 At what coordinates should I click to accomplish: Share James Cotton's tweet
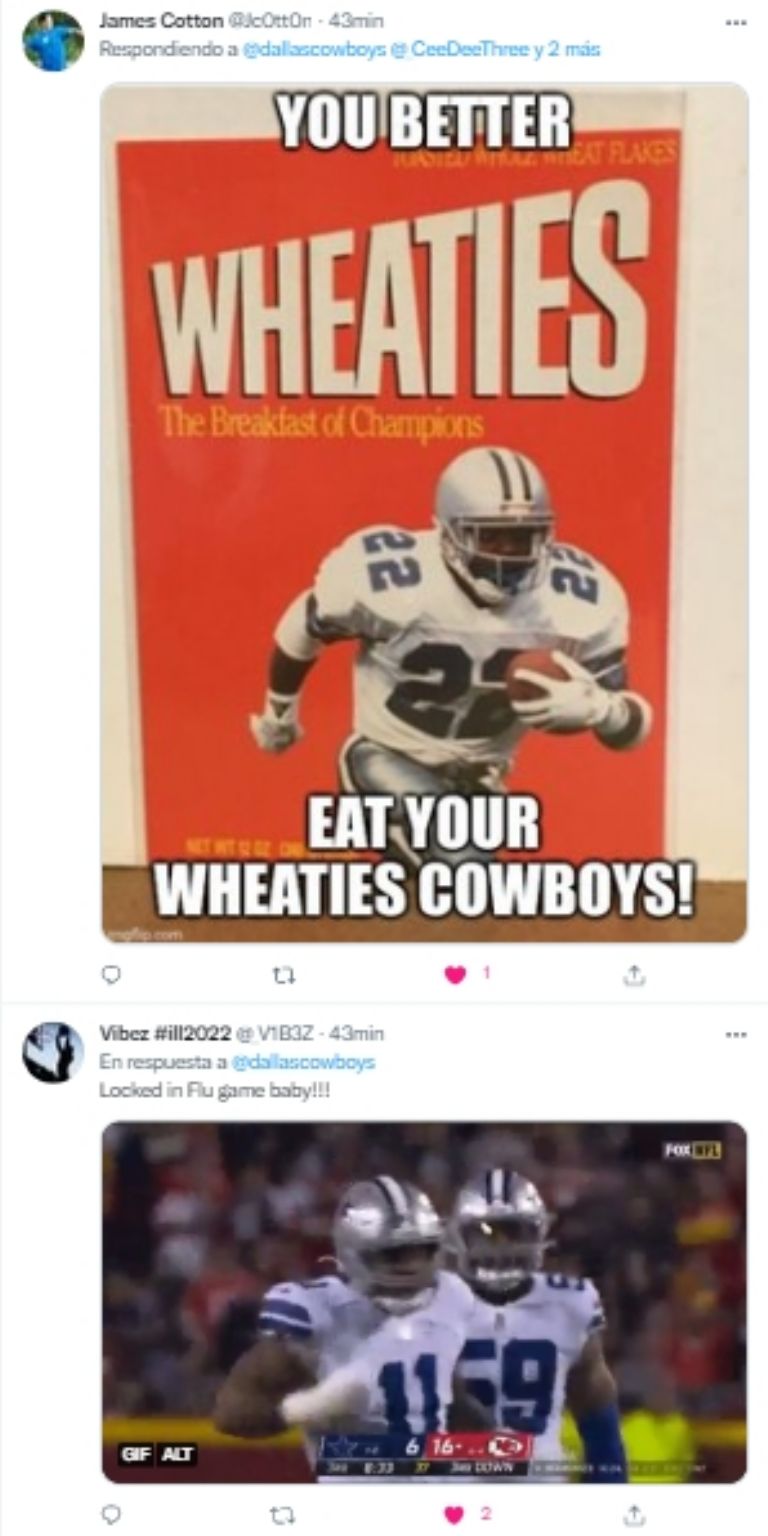[x=633, y=974]
